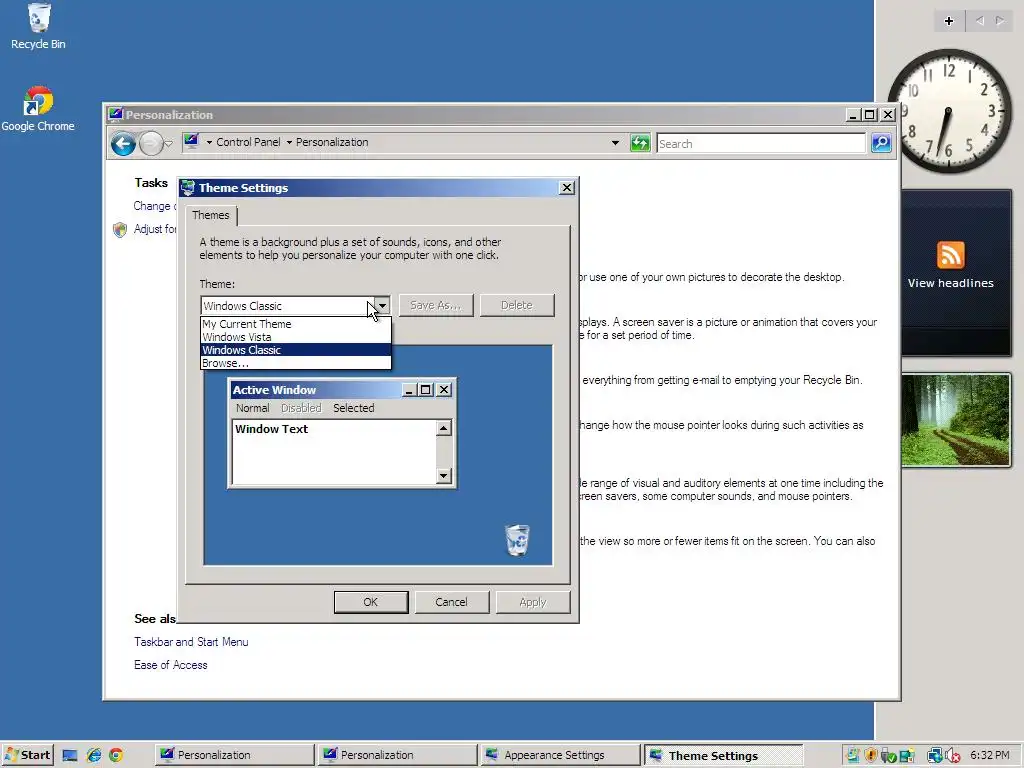Click the recycle bin in theme preview
The height and width of the screenshot is (768, 1024).
click(x=517, y=539)
